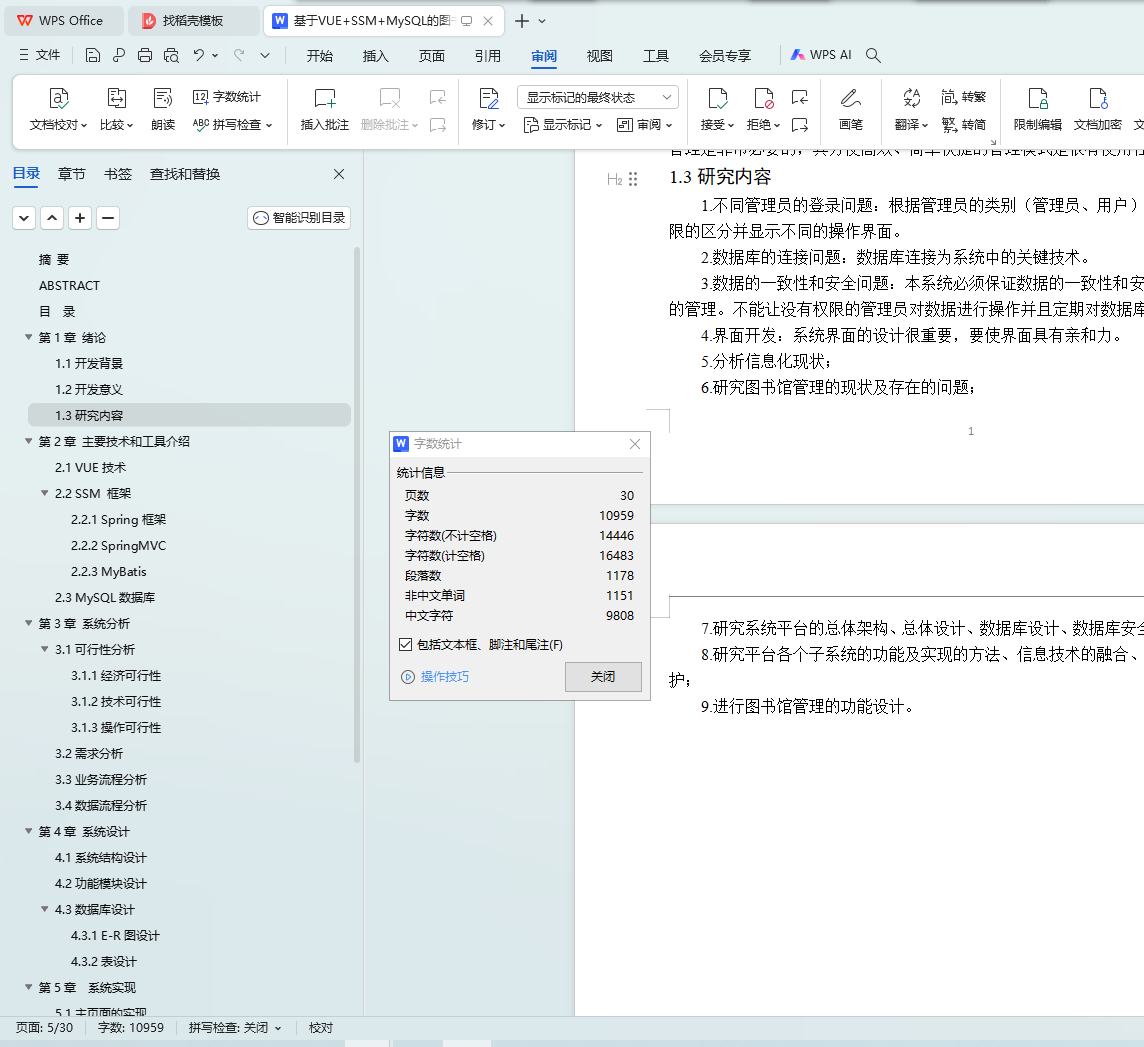
Task: Switch to the 插入 ribbon tab
Action: [376, 55]
